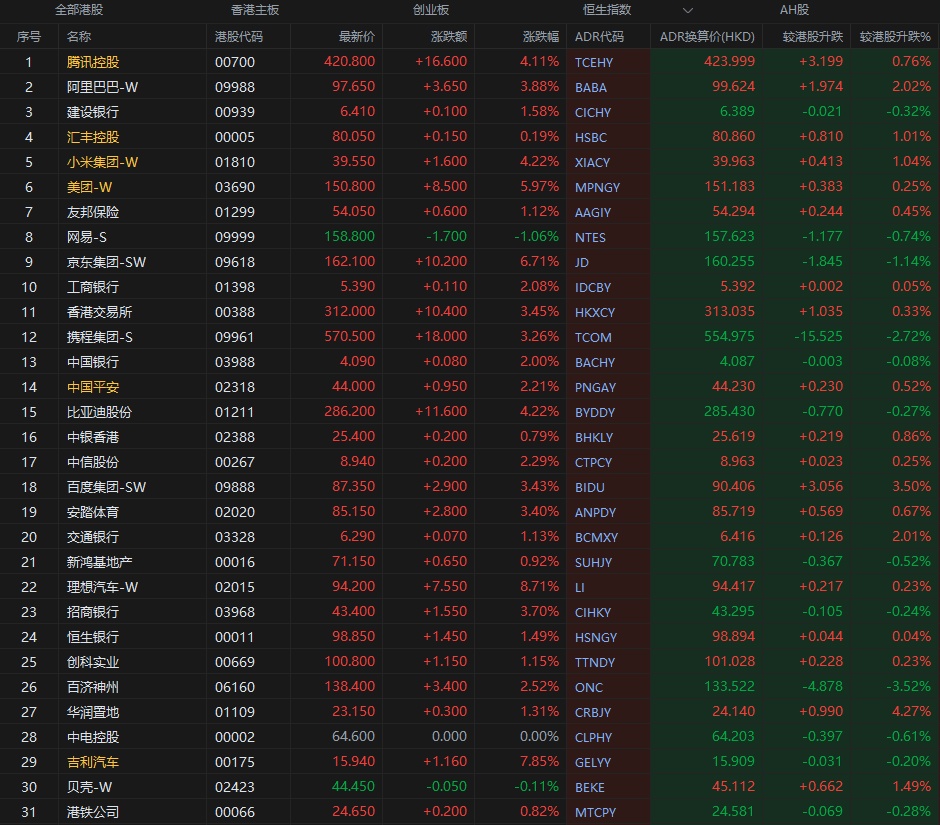
Task: Click the 安踏体育 stock name
Action: 93,512
